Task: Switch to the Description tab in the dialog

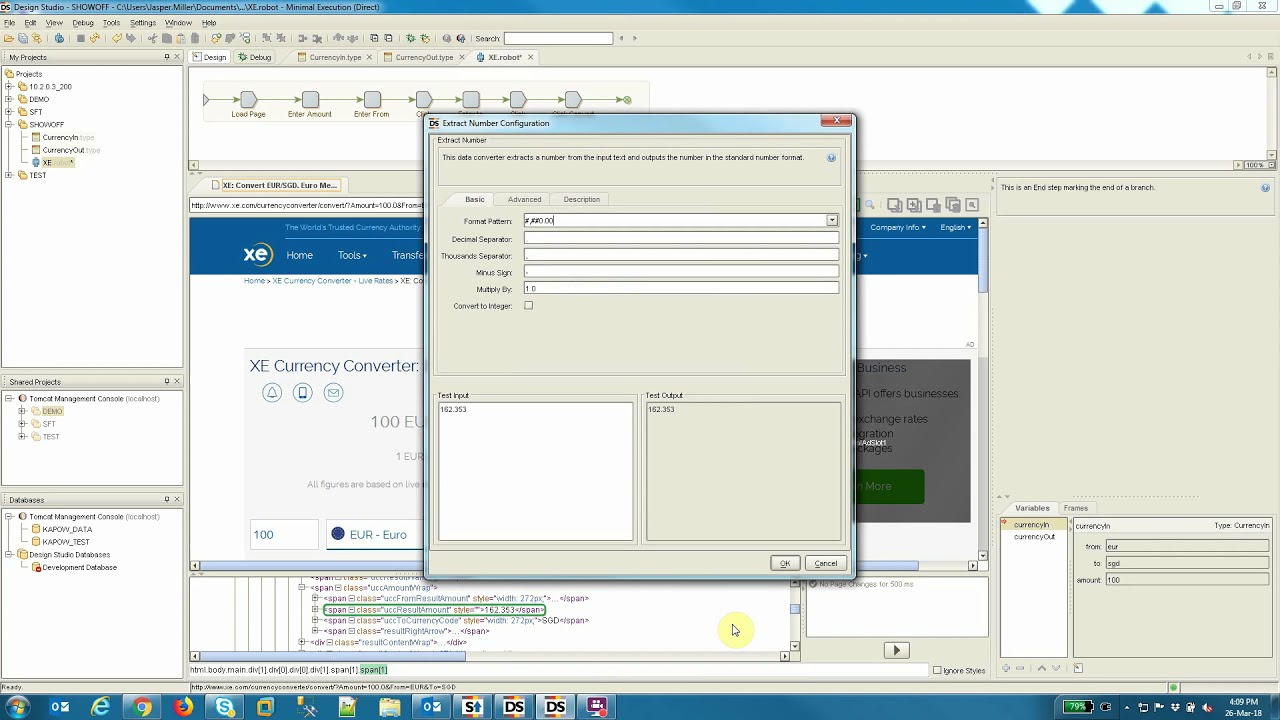Action: pos(581,199)
